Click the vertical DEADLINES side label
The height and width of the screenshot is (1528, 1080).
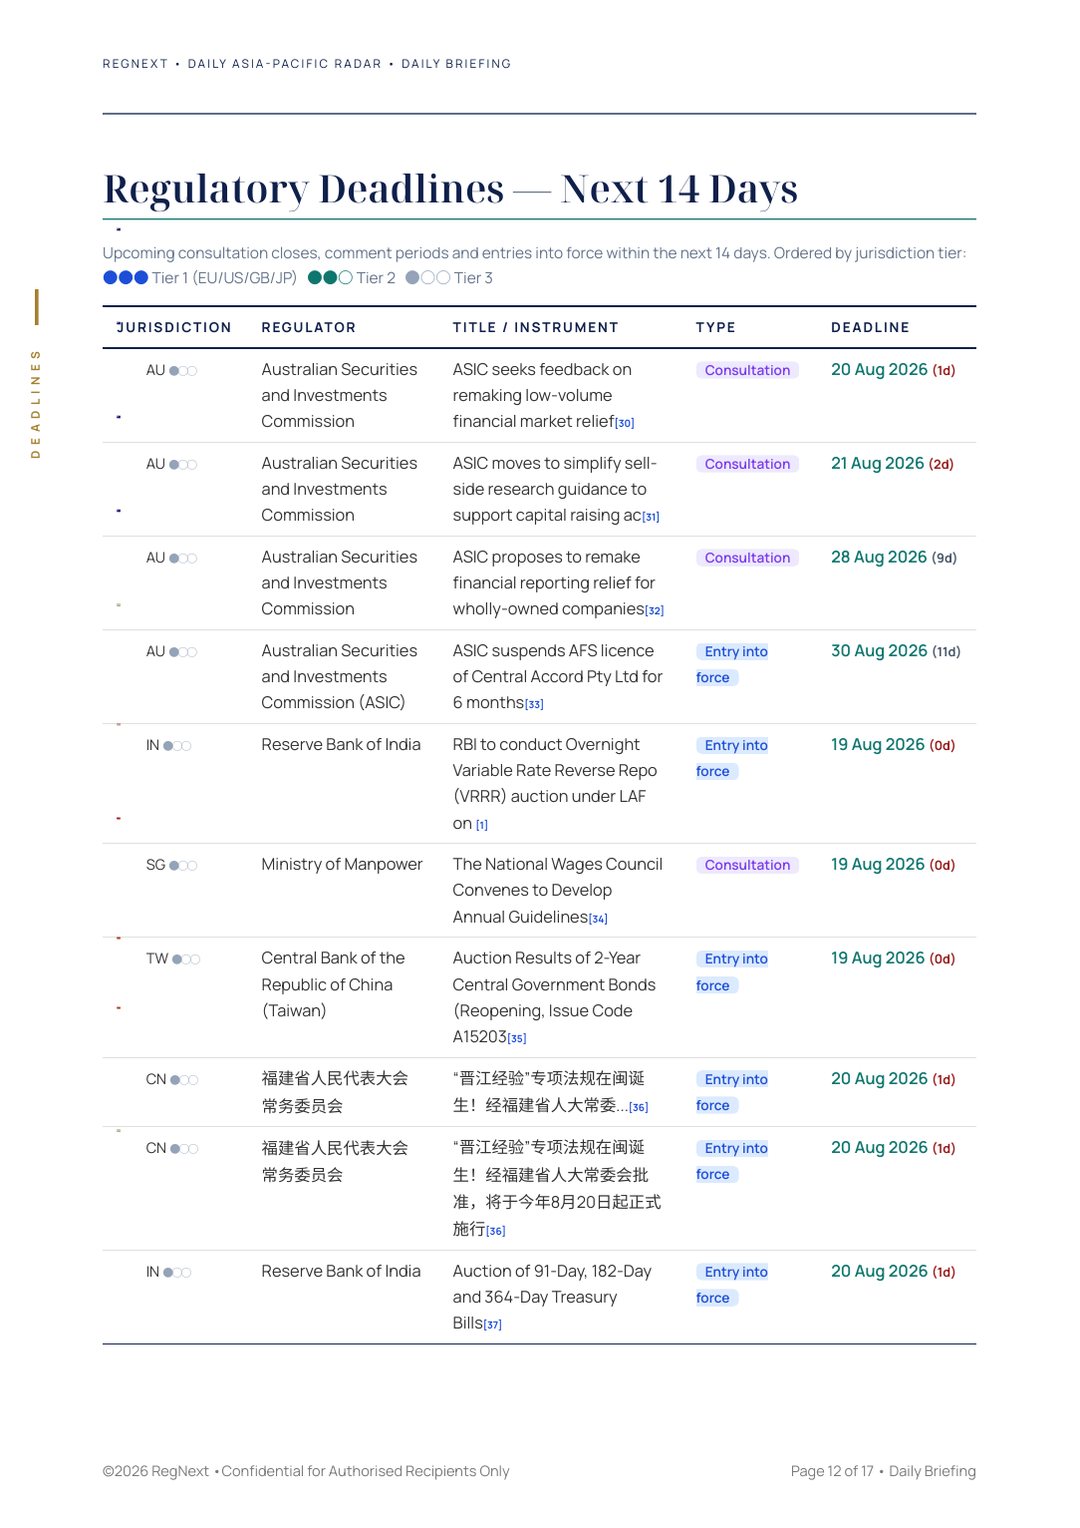[36, 404]
